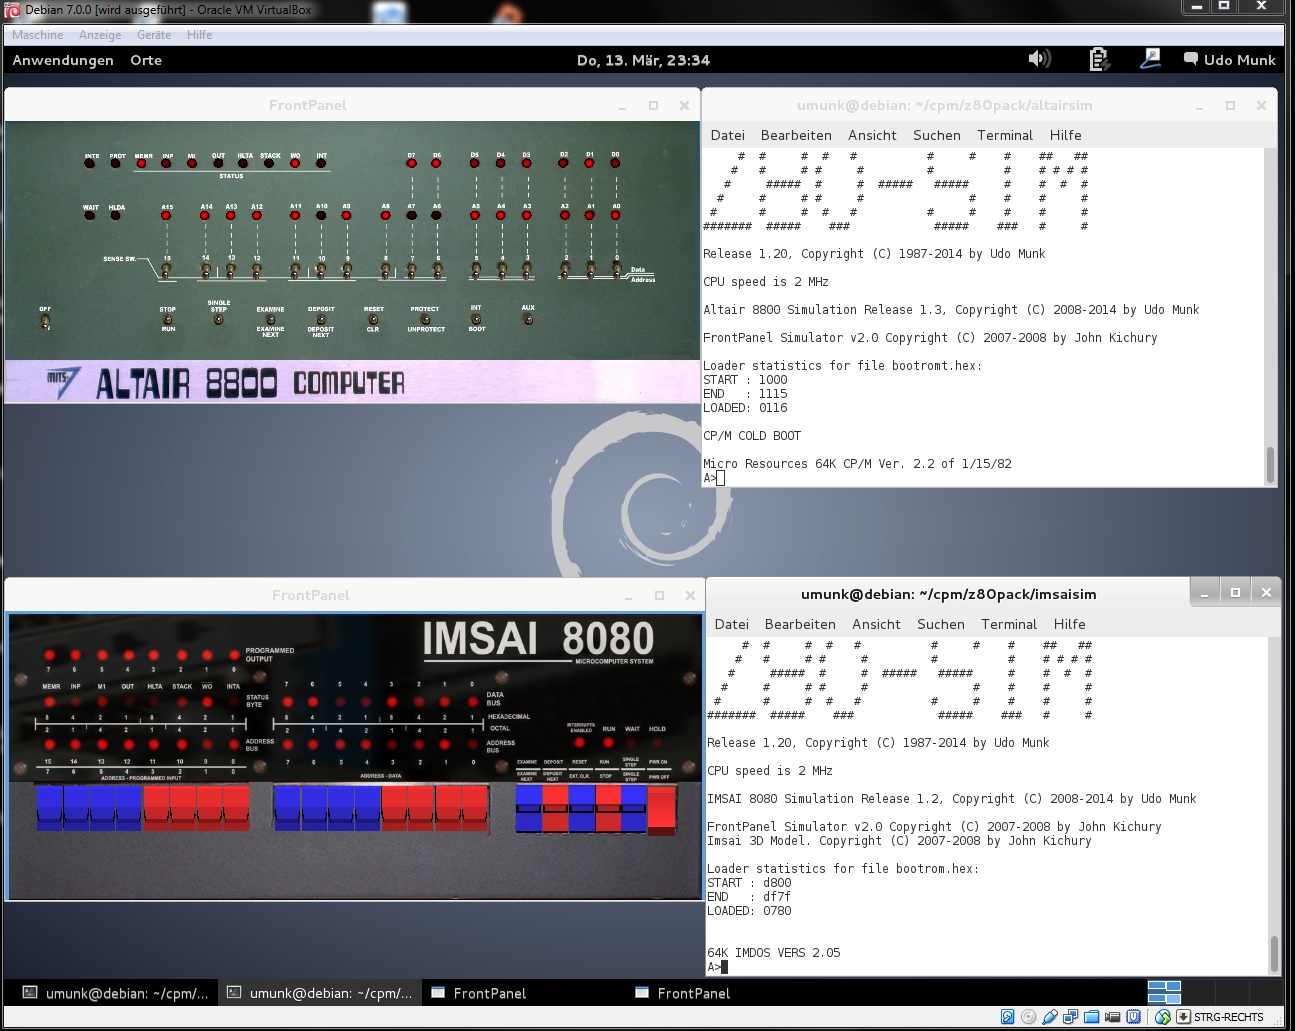Open the network connection icon in top panel

tap(1150, 59)
